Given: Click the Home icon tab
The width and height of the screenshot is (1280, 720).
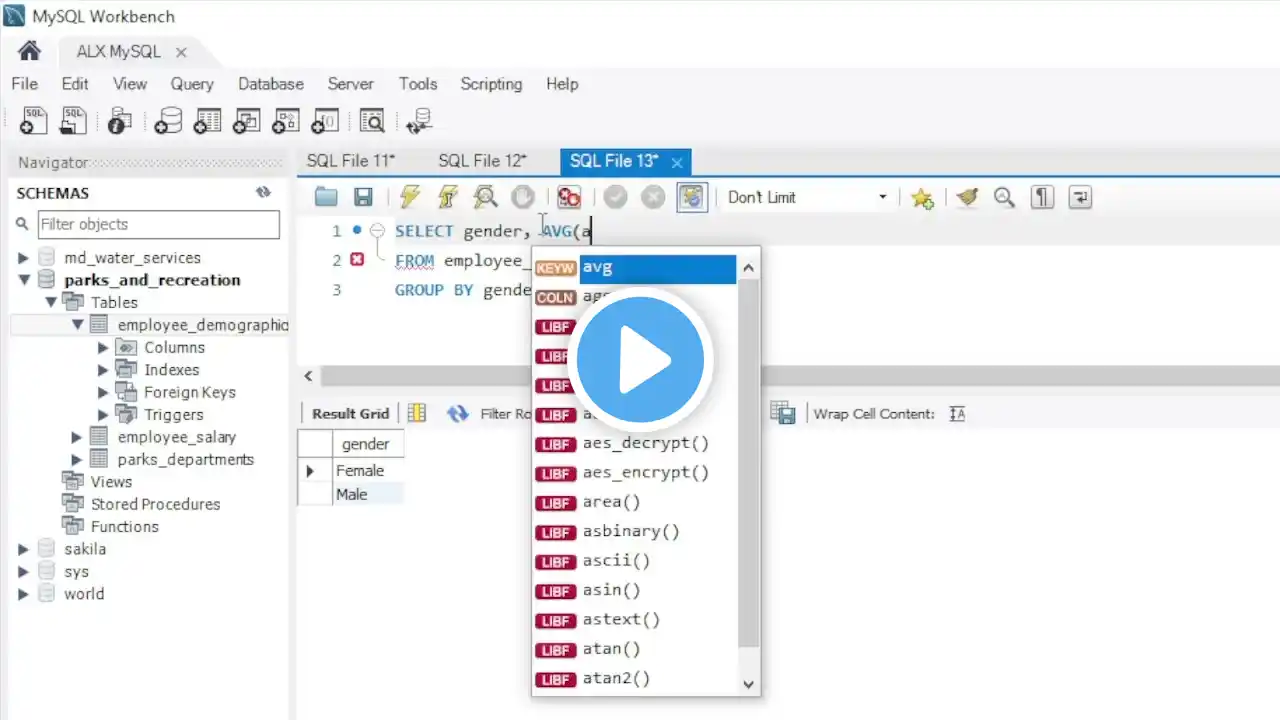Looking at the screenshot, I should tap(29, 51).
